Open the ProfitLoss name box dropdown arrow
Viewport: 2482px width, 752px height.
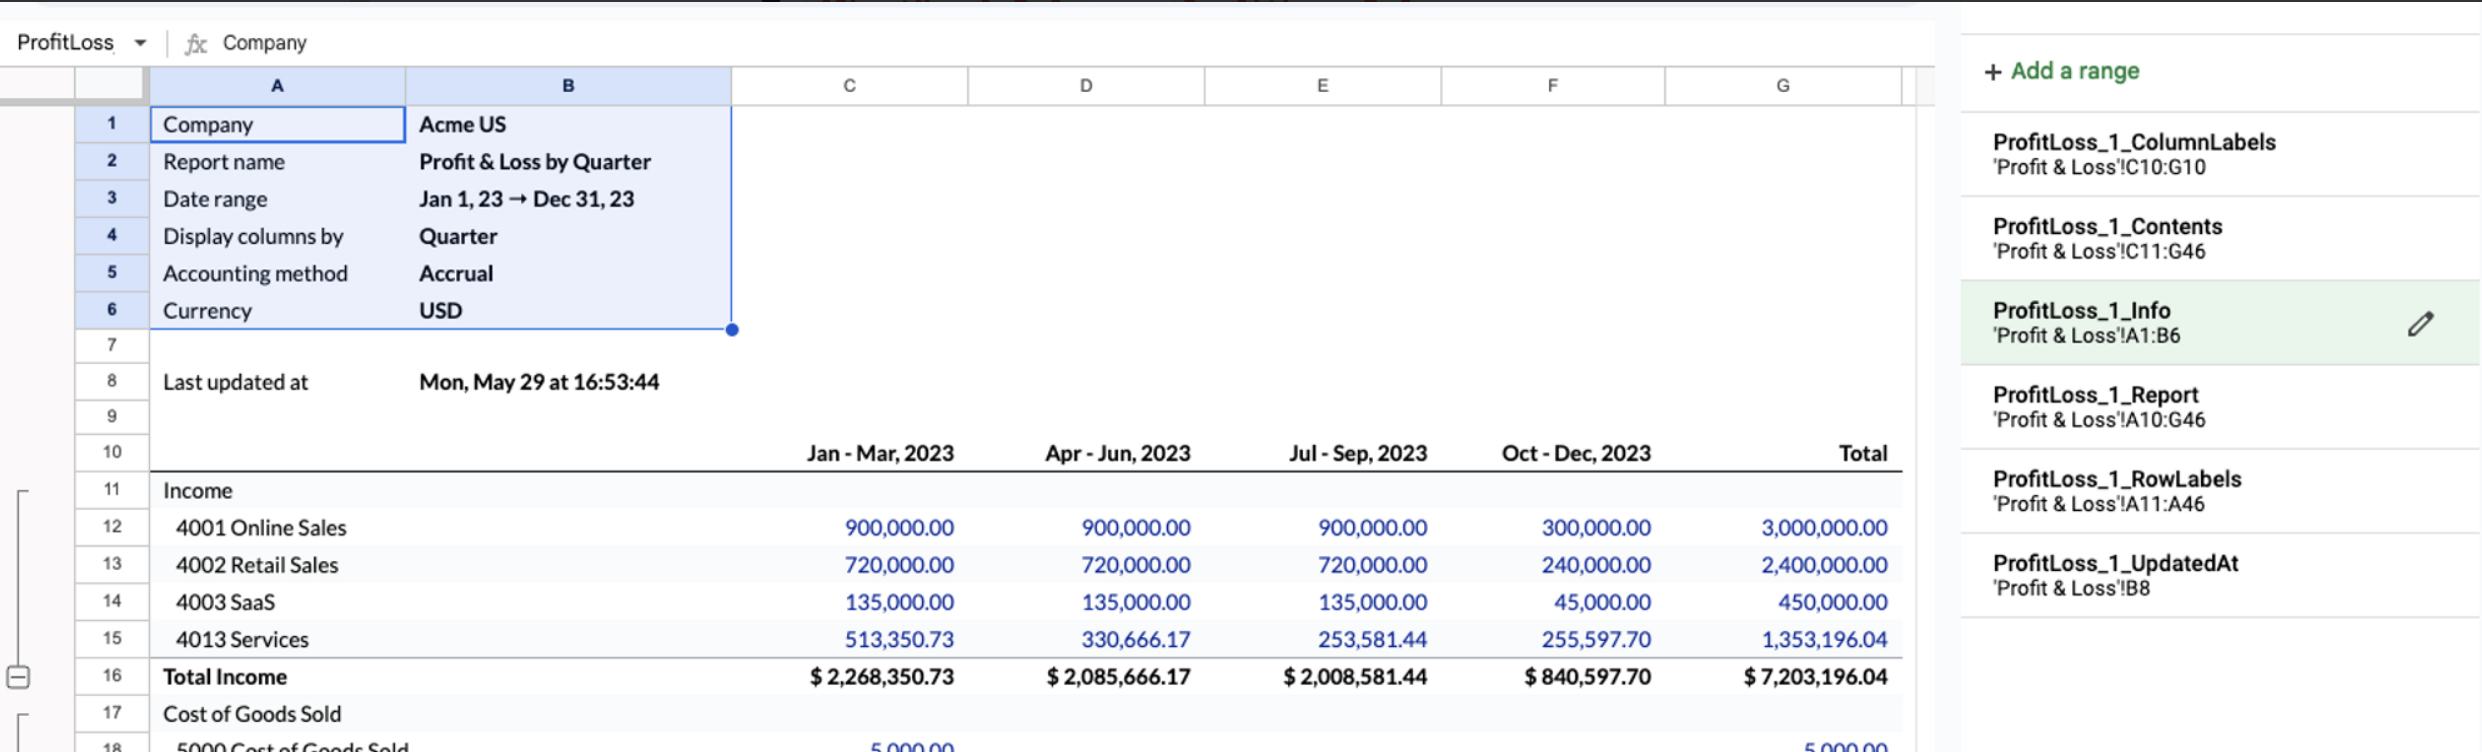point(140,43)
